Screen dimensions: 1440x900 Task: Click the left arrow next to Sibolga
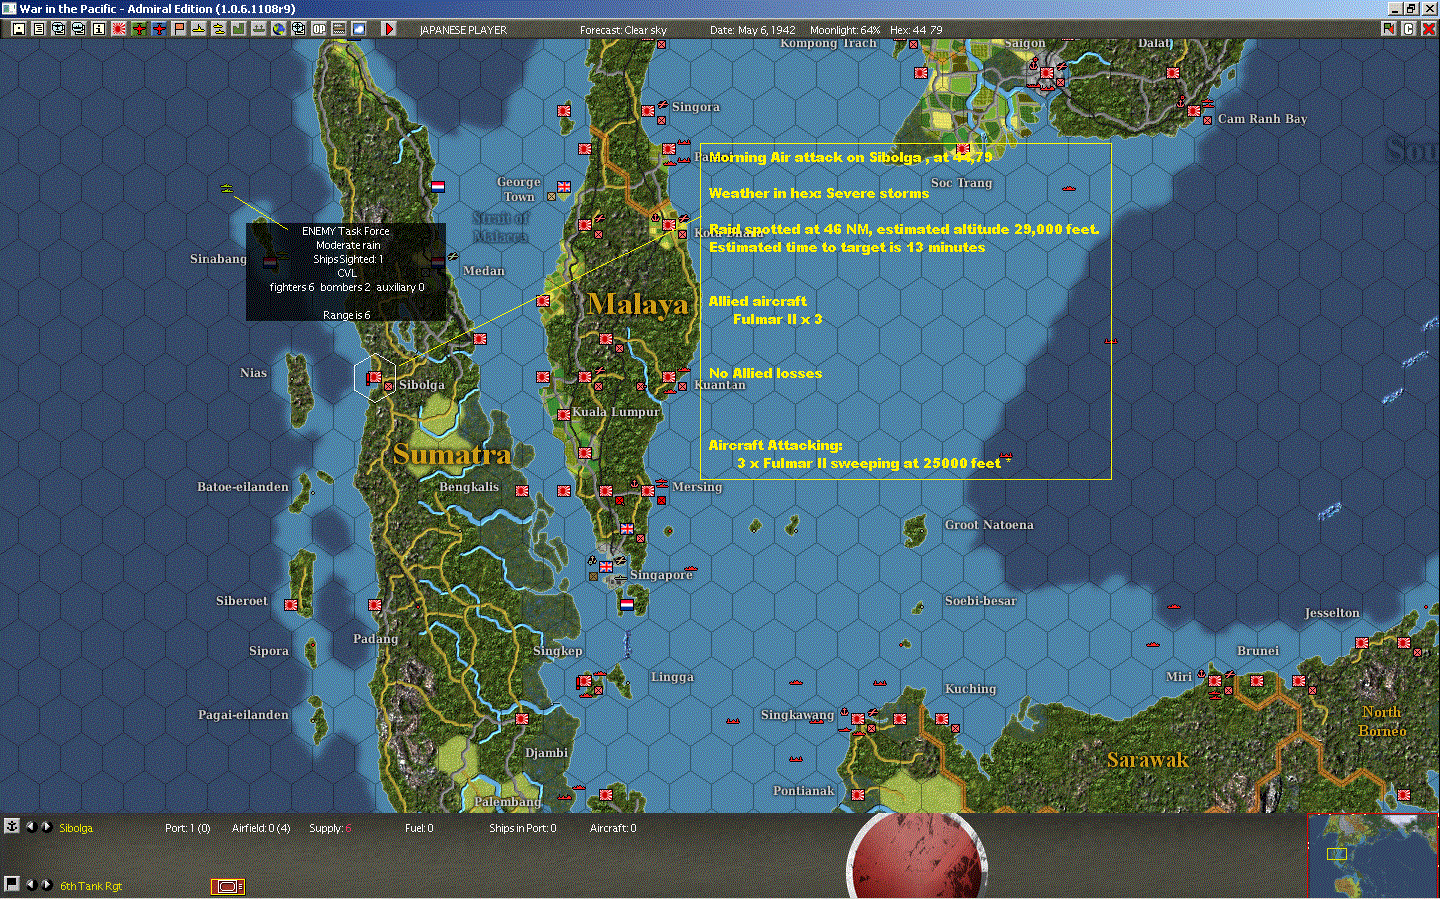(x=30, y=827)
